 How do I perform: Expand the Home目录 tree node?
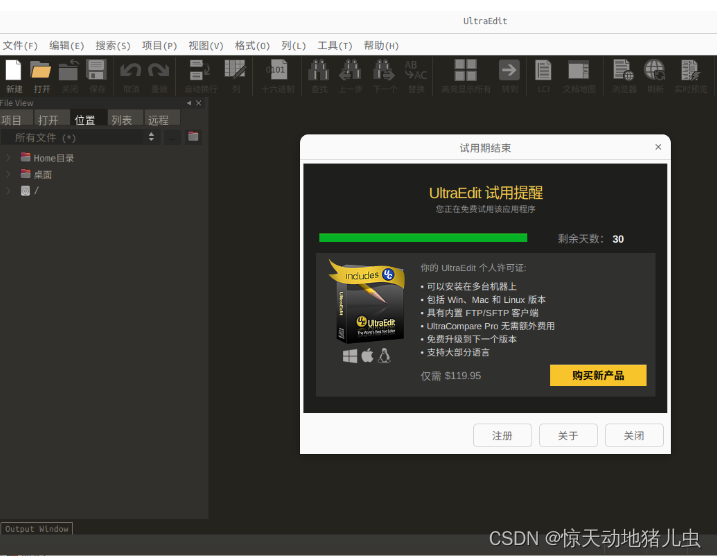(x=8, y=158)
